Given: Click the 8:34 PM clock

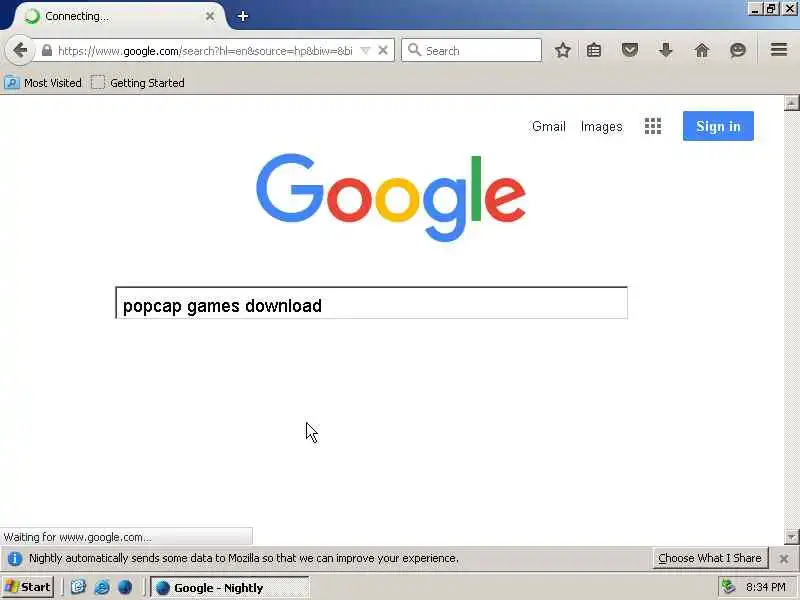Looking at the screenshot, I should pyautogui.click(x=765, y=587).
